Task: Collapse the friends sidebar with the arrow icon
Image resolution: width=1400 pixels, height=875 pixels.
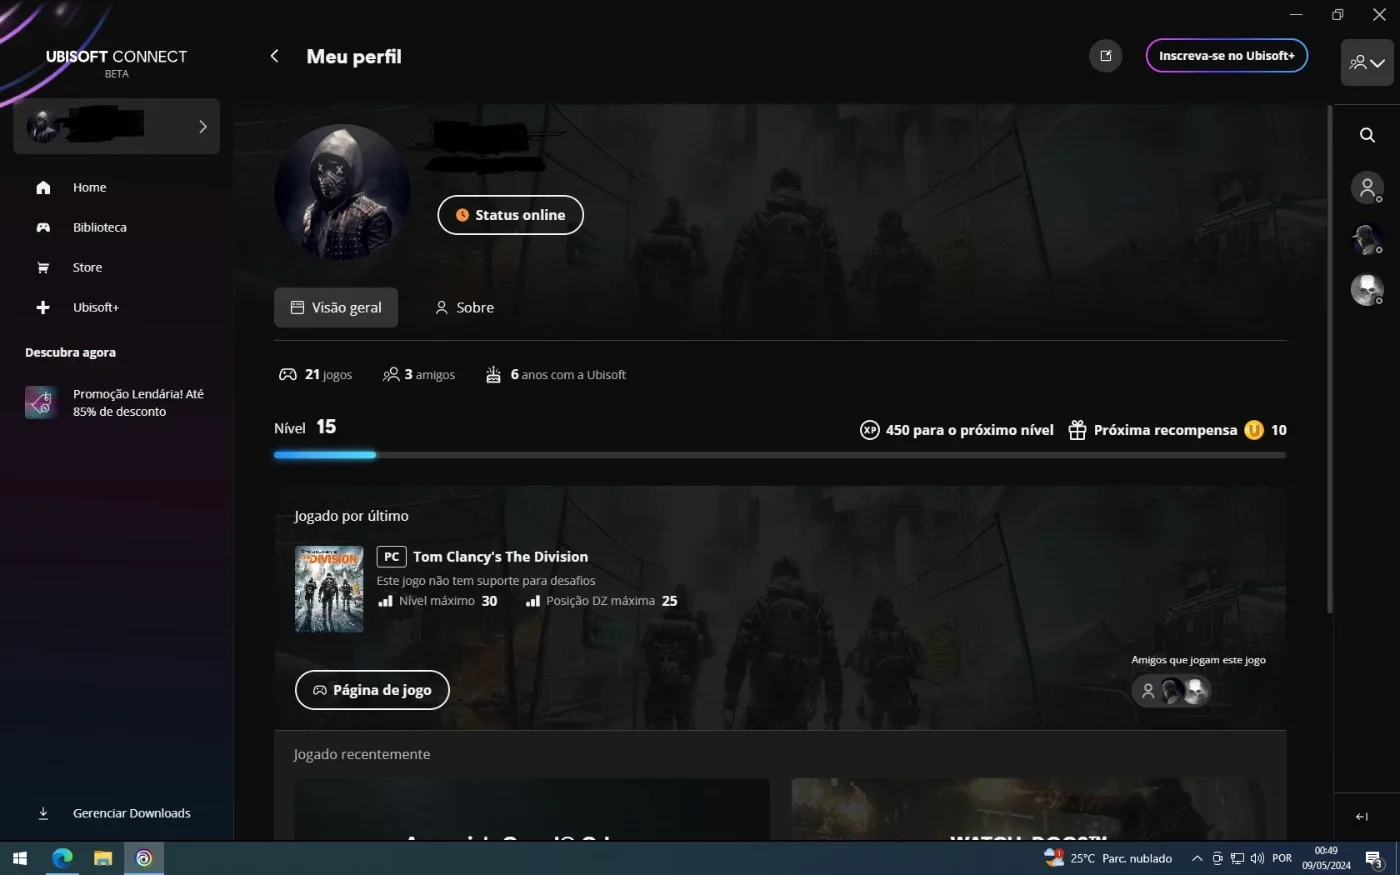Action: (x=1361, y=816)
